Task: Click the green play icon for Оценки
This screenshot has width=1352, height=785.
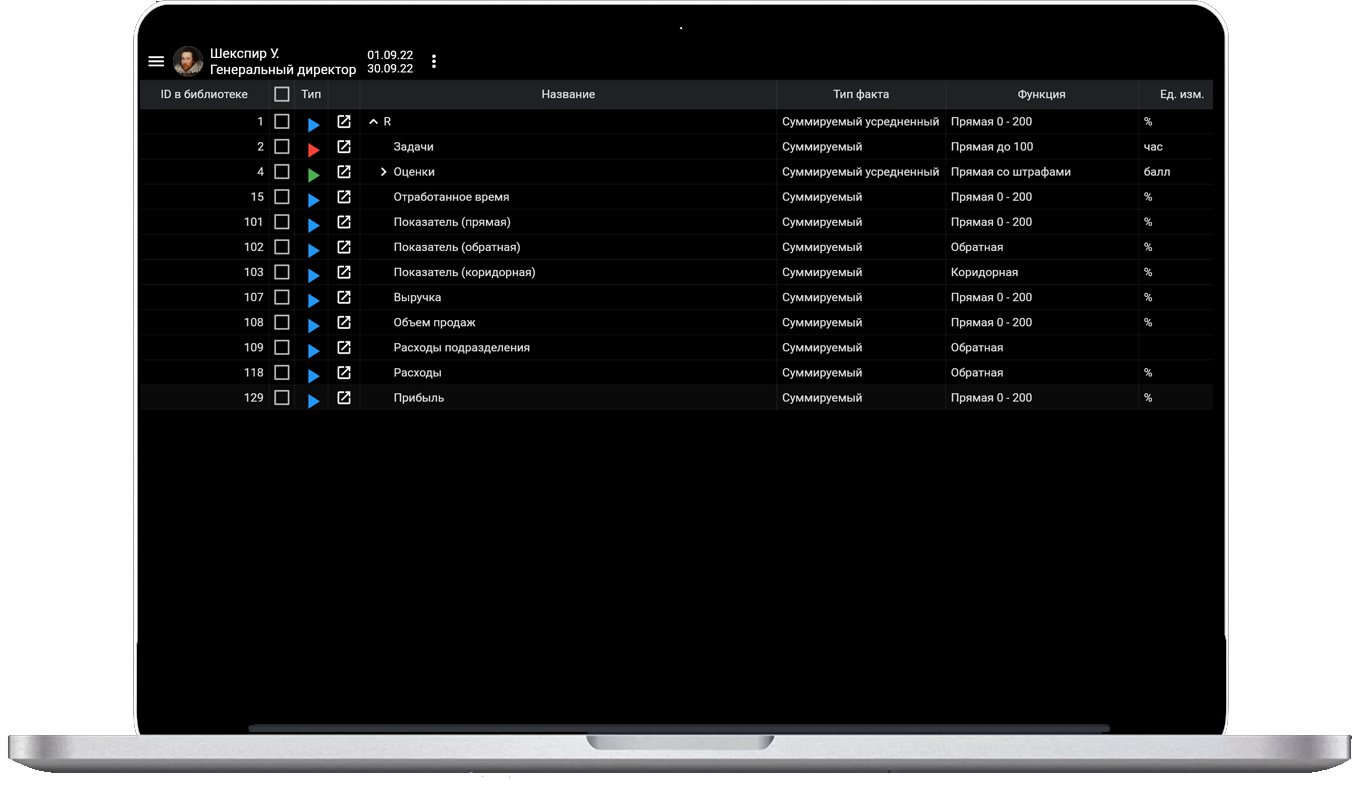Action: 313,174
